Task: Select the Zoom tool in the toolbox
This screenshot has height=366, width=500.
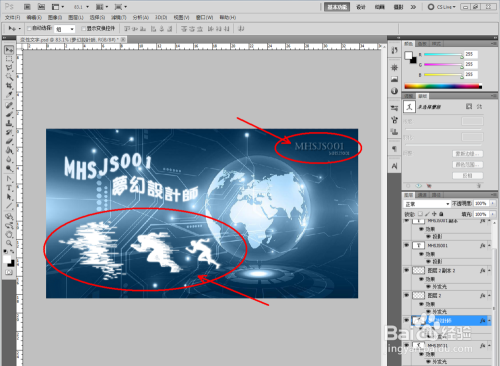Action: (x=9, y=243)
